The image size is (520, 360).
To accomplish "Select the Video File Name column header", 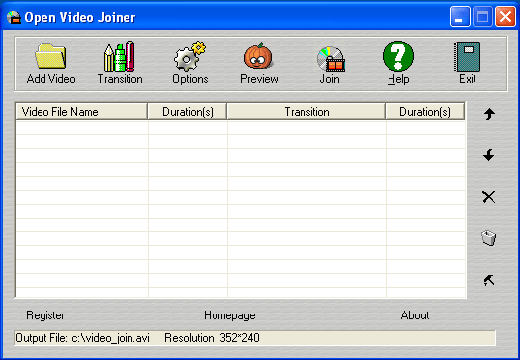I will 81,112.
